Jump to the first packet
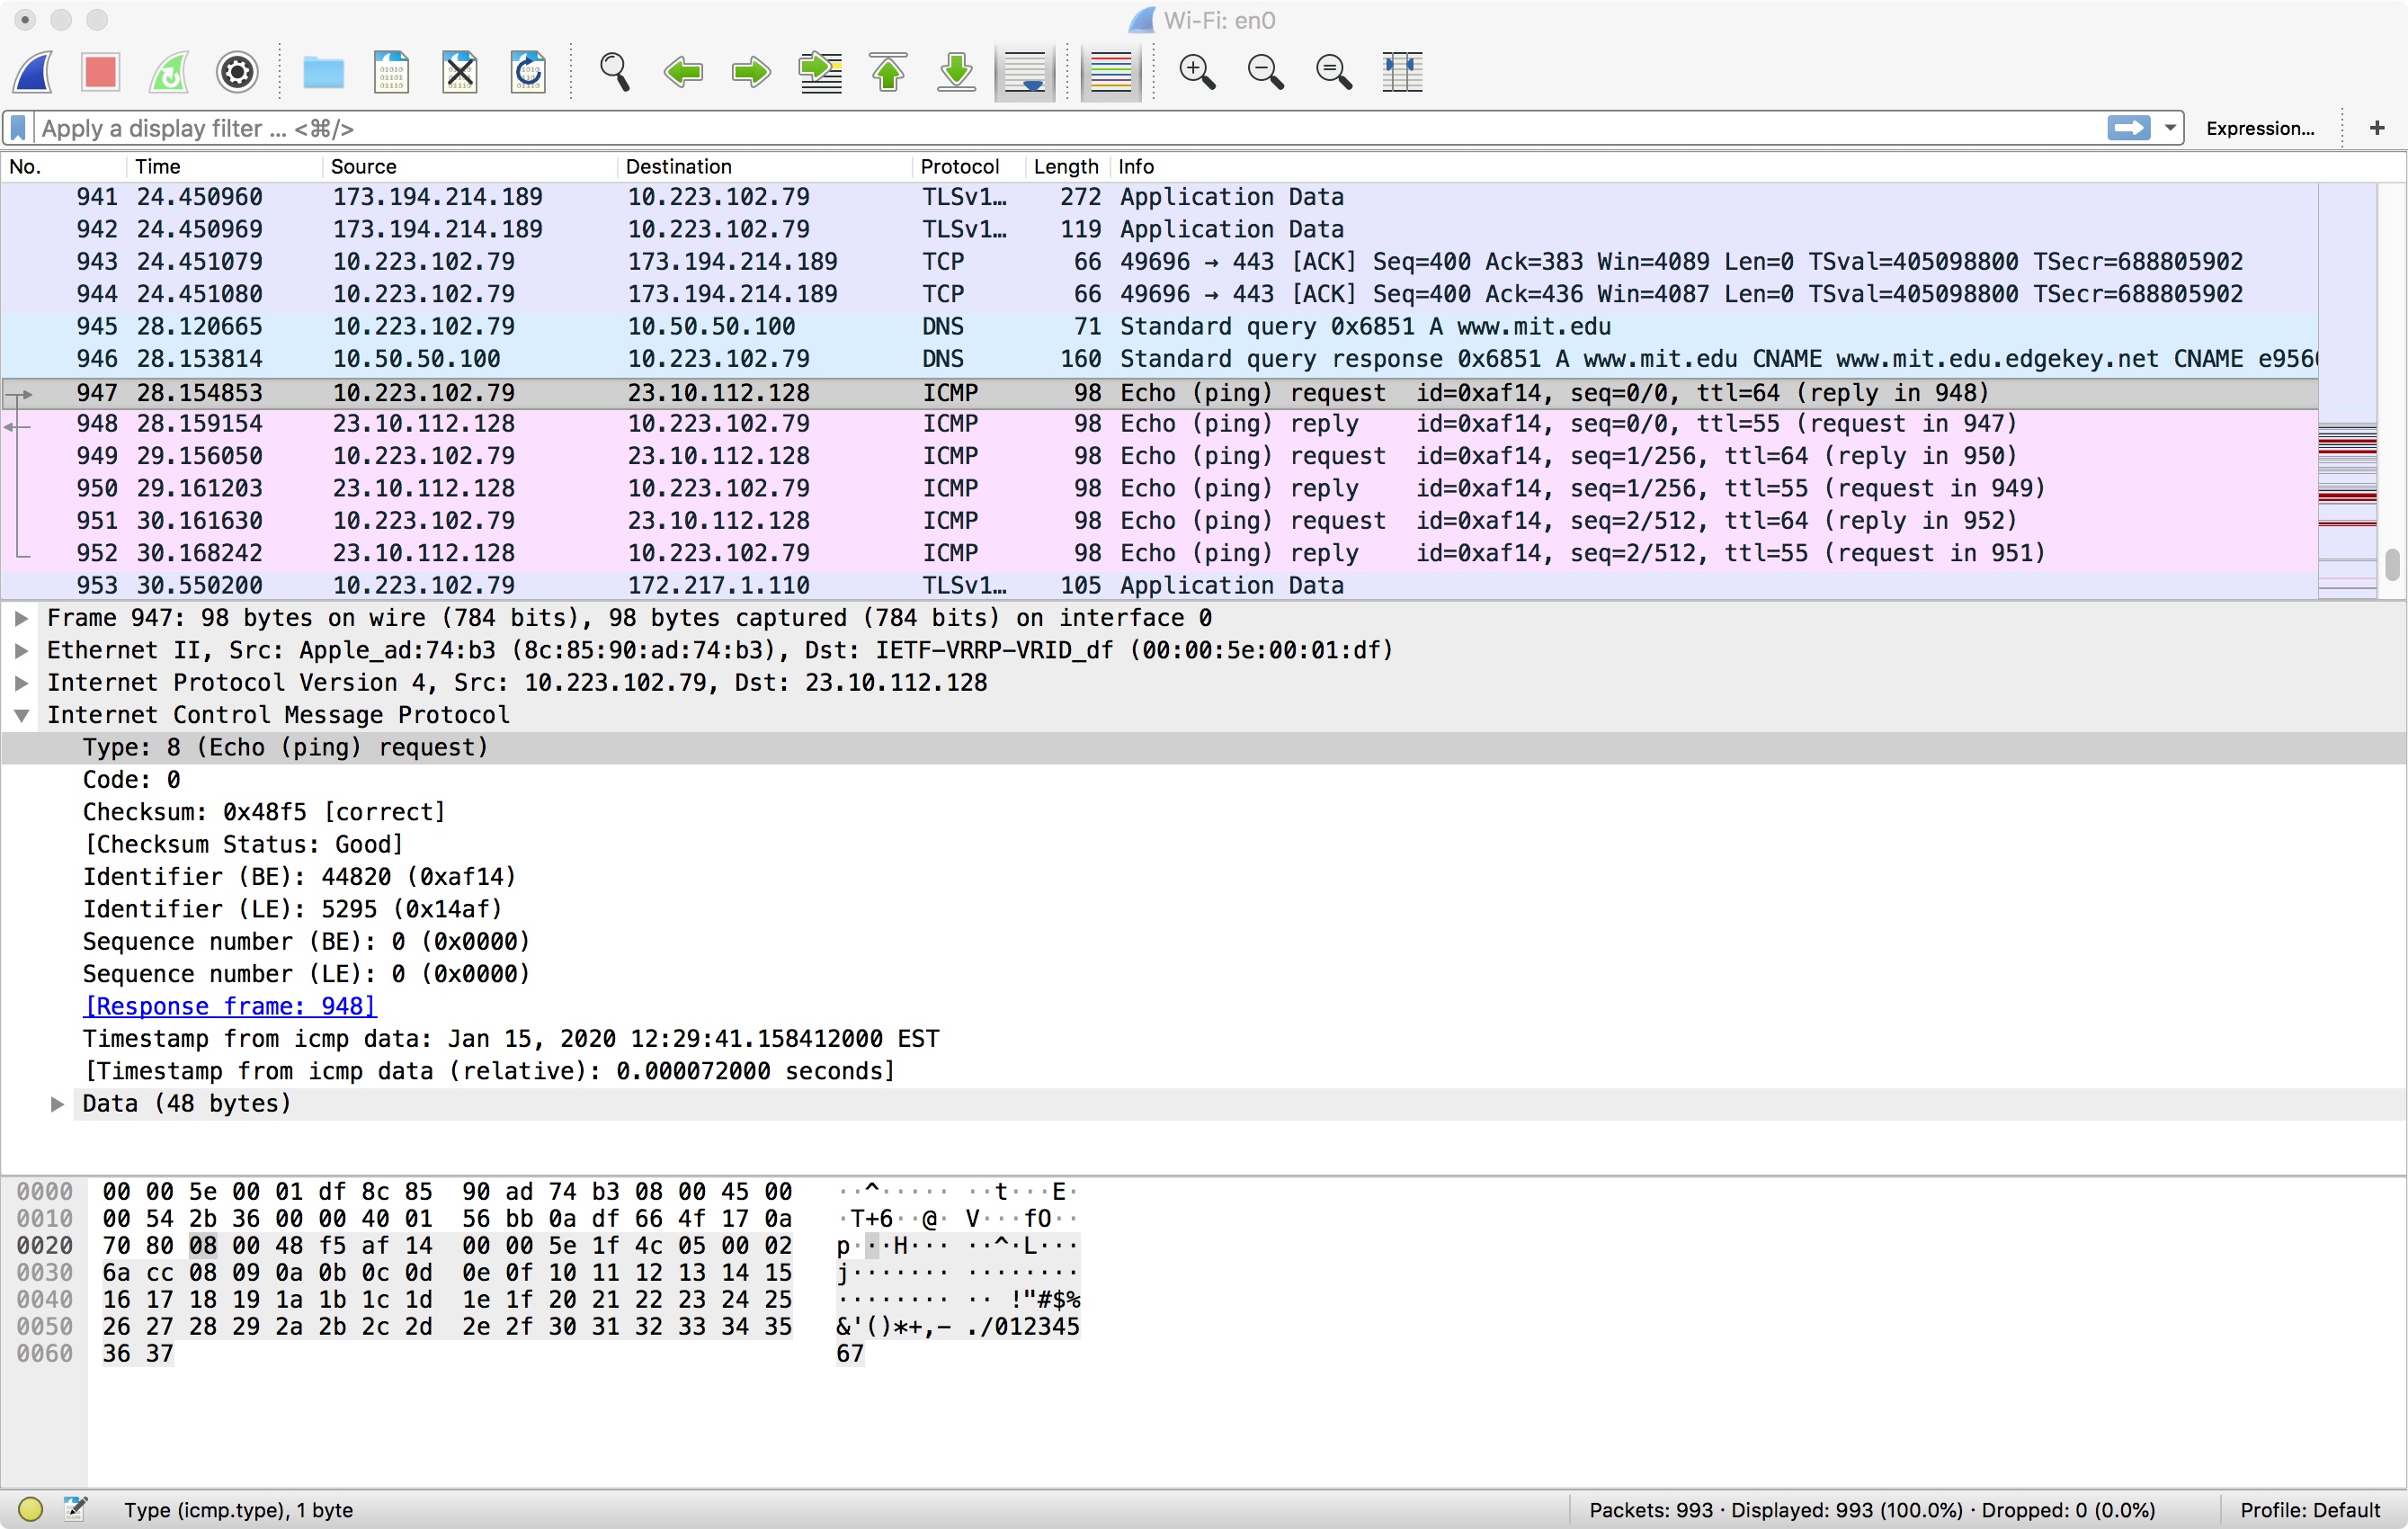The width and height of the screenshot is (2408, 1529). [888, 72]
